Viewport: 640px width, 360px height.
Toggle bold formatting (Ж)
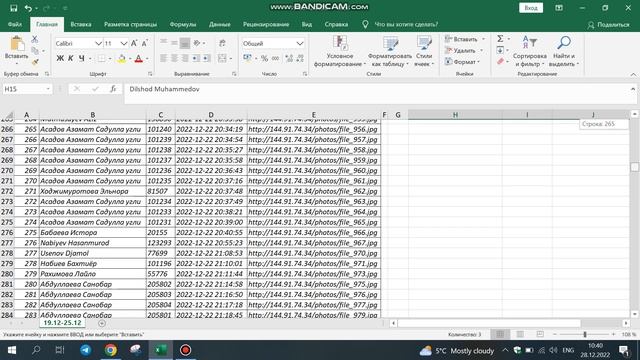point(60,58)
